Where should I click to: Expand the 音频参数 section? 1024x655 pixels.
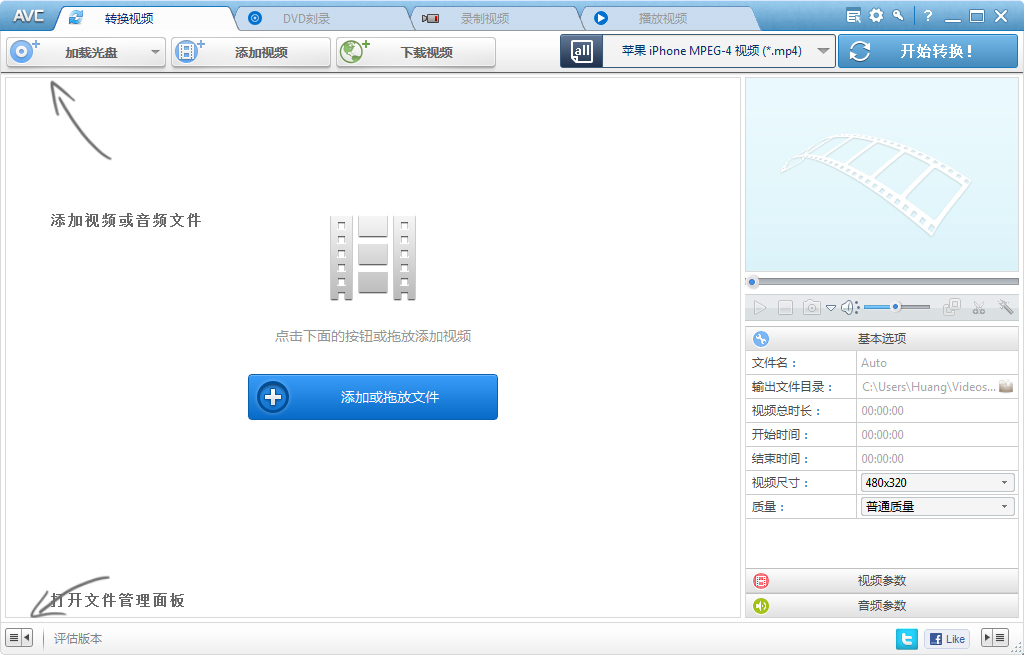882,605
